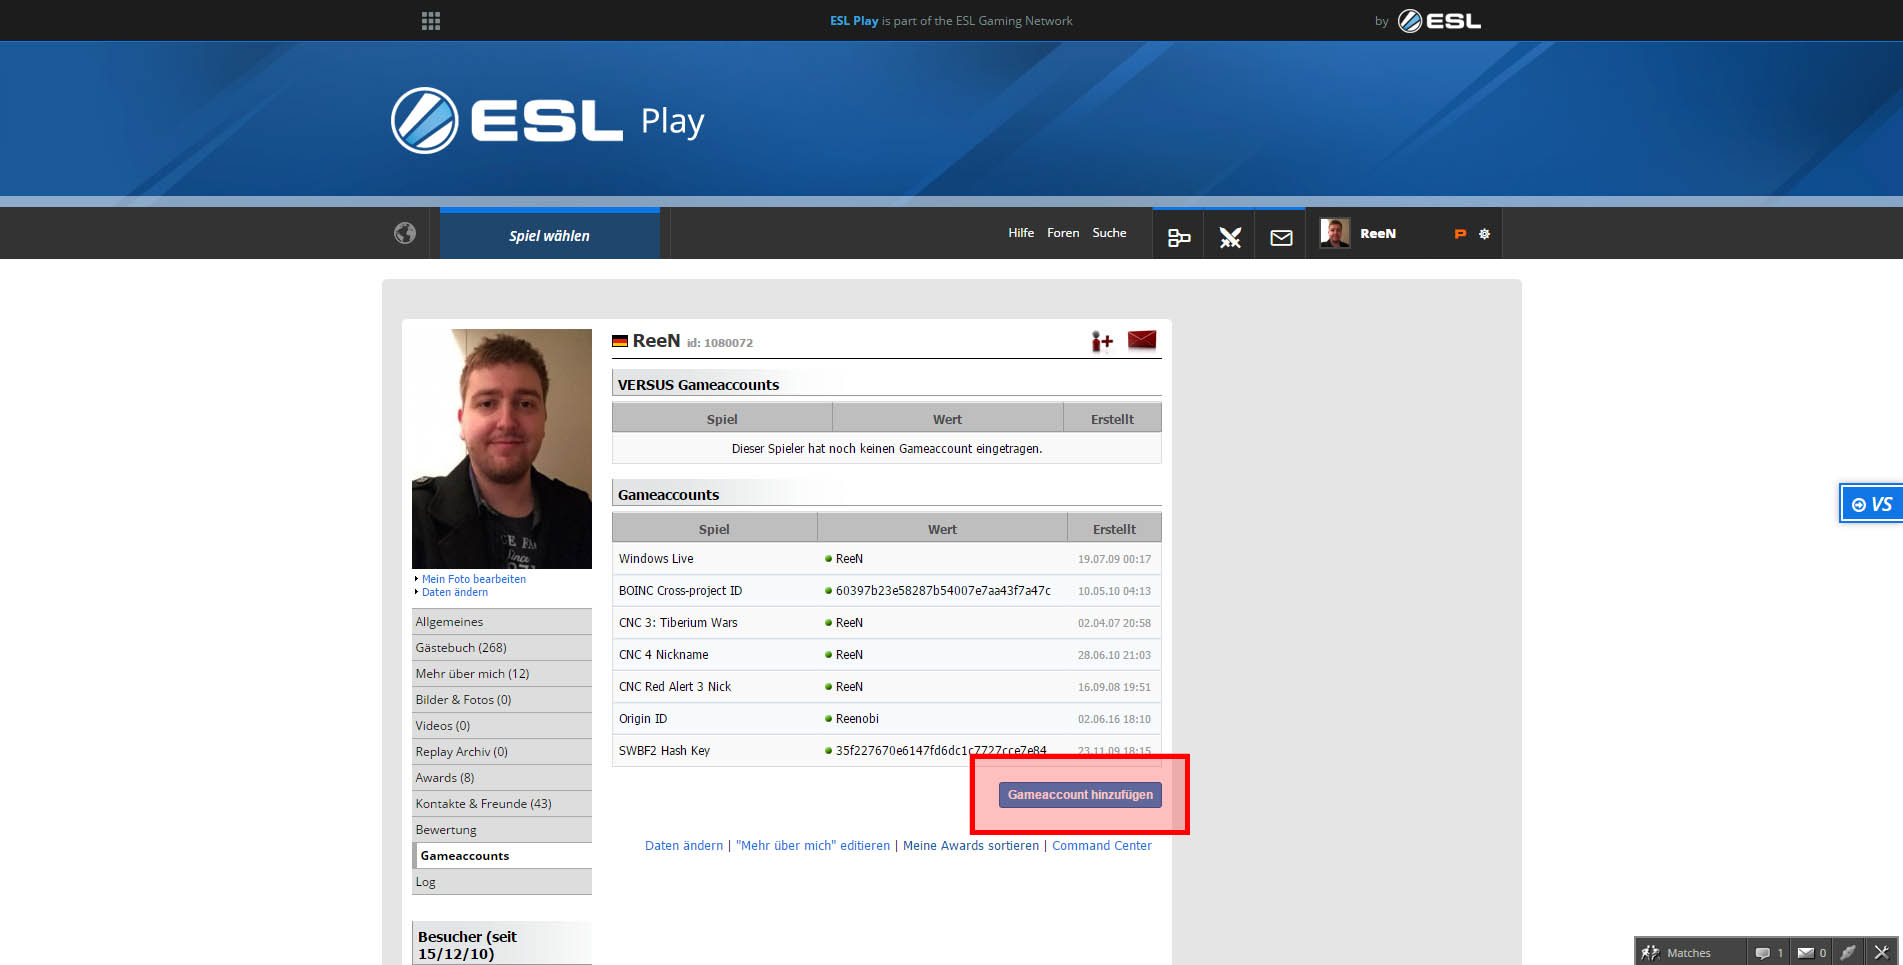Screen dimensions: 1903x965
Task: Click Command Center link
Action: click(x=1102, y=846)
